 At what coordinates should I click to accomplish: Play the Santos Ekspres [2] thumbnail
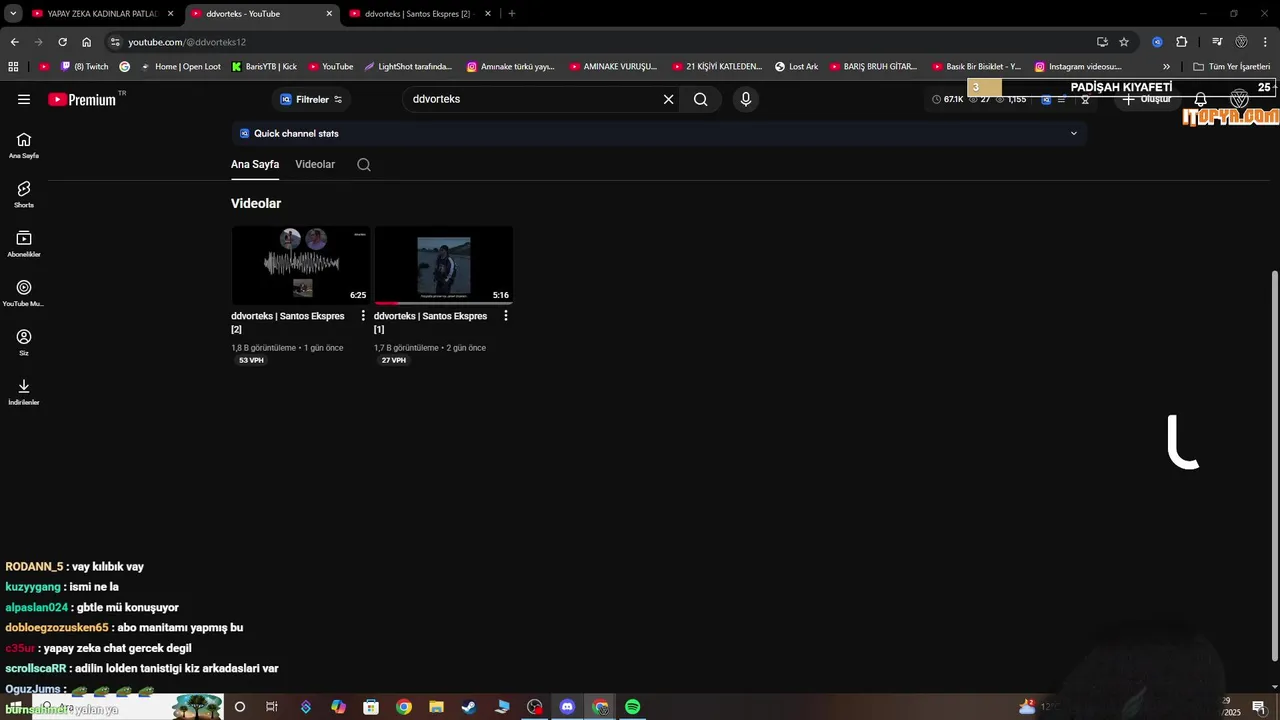(301, 265)
